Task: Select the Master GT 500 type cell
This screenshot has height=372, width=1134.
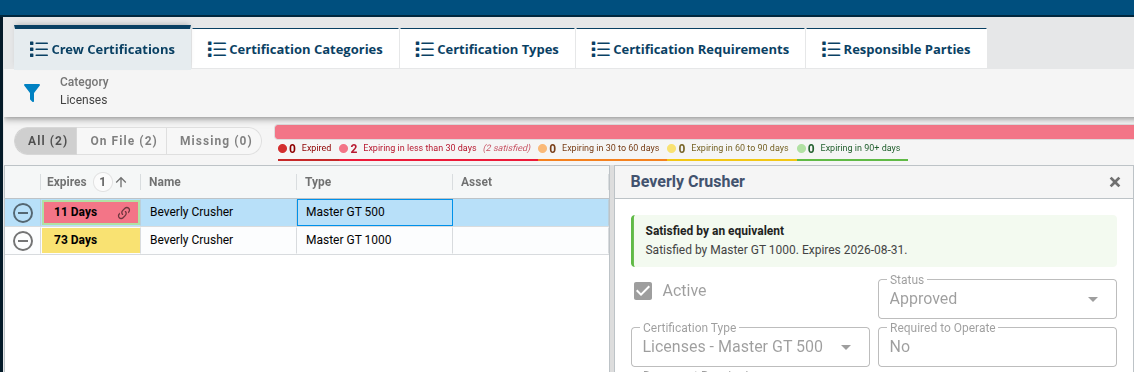Action: (375, 213)
